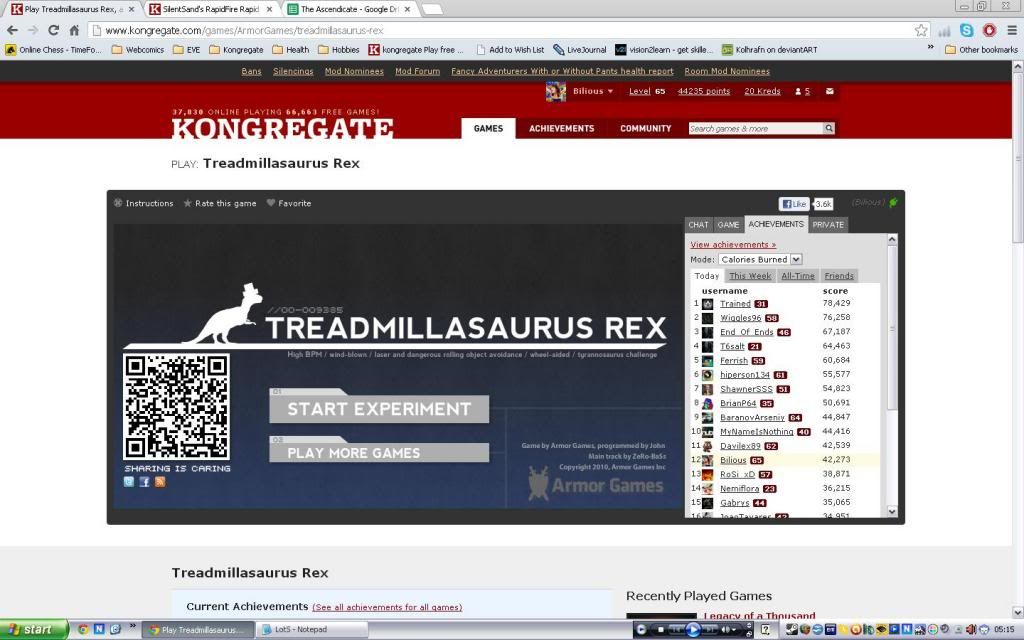Open the messages envelope icon
This screenshot has width=1024, height=640.
click(x=829, y=91)
